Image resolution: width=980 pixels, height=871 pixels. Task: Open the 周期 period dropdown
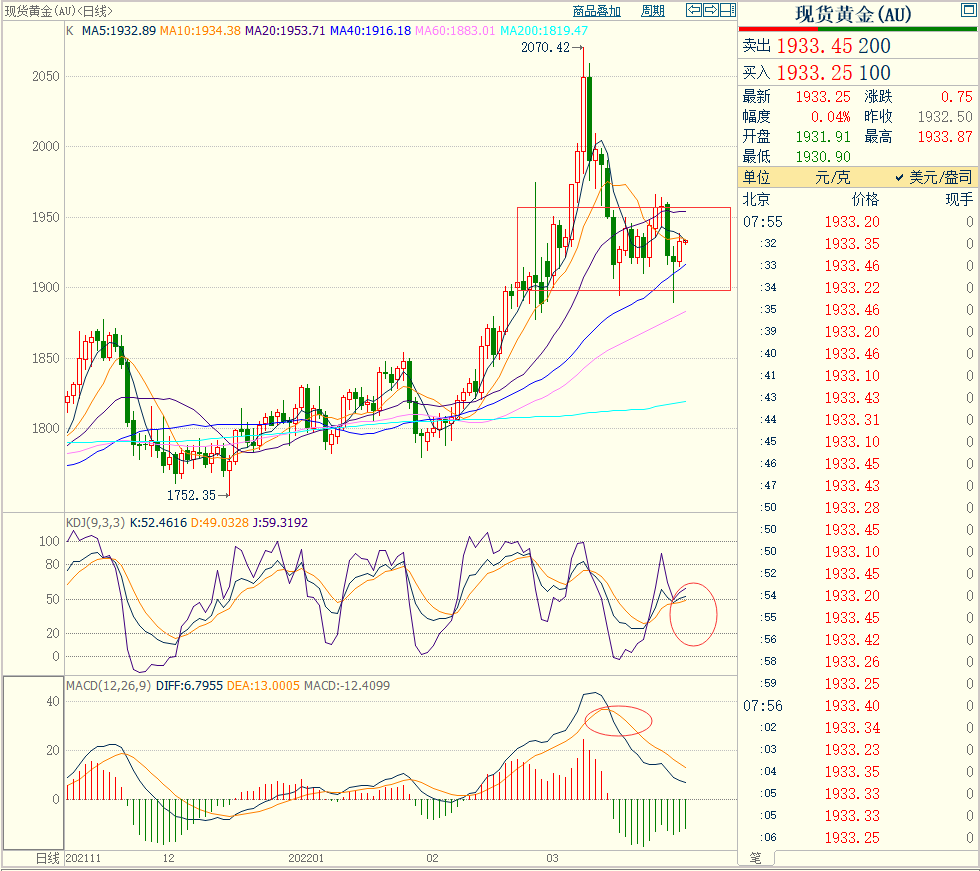[652, 11]
